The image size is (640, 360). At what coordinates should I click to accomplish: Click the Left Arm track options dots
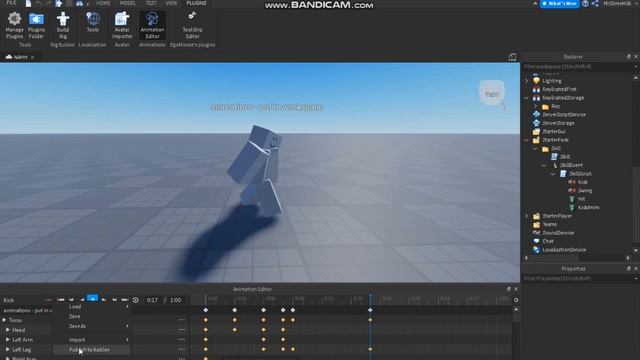182,339
